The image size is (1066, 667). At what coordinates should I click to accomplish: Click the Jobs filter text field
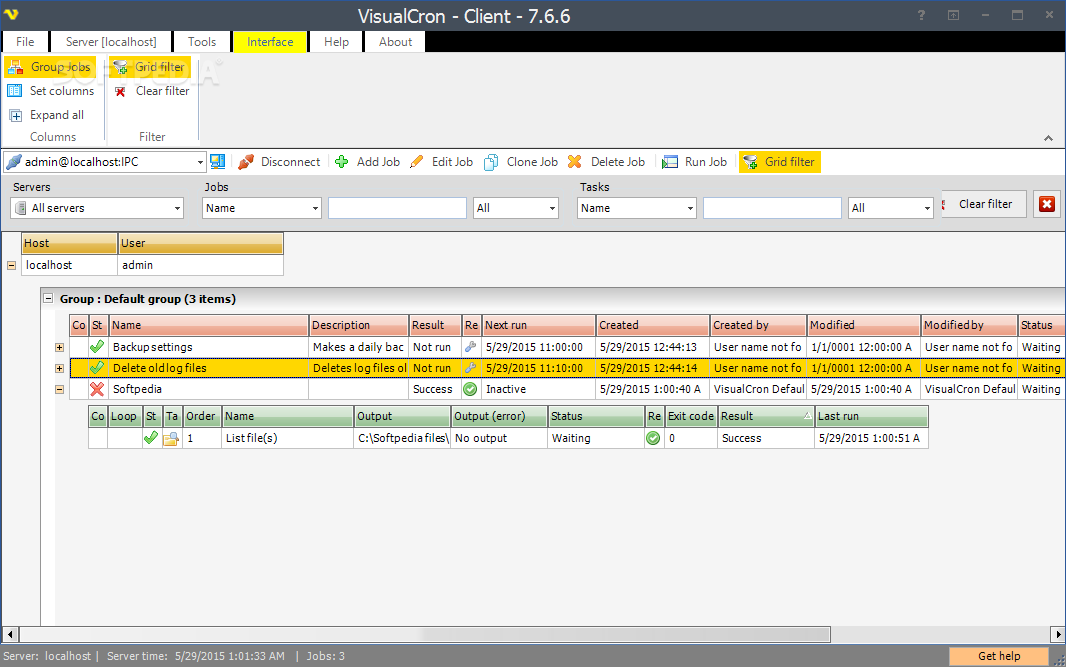coord(397,208)
